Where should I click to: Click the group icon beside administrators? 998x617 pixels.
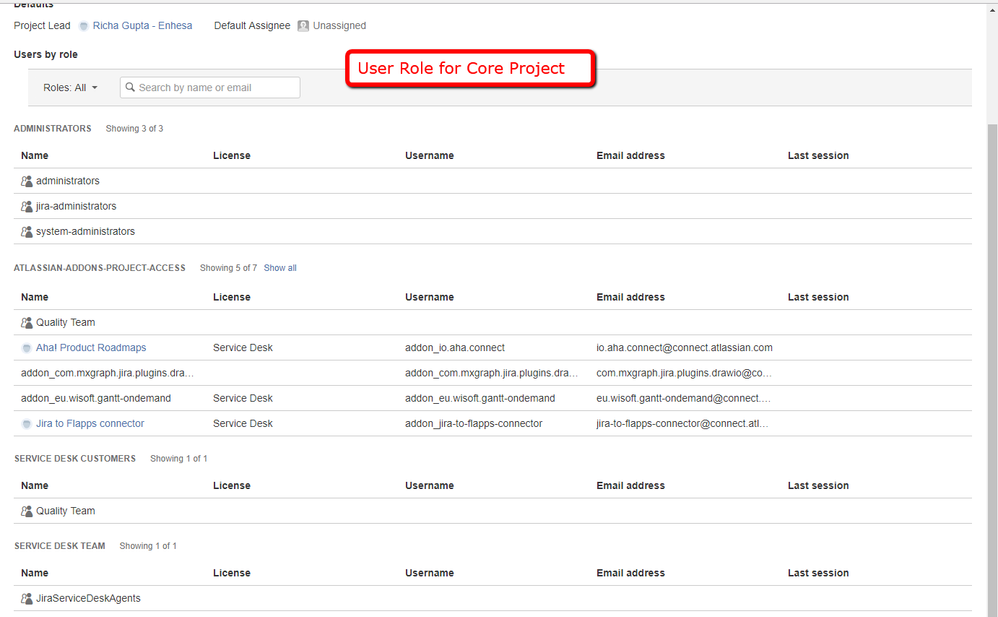[26, 181]
